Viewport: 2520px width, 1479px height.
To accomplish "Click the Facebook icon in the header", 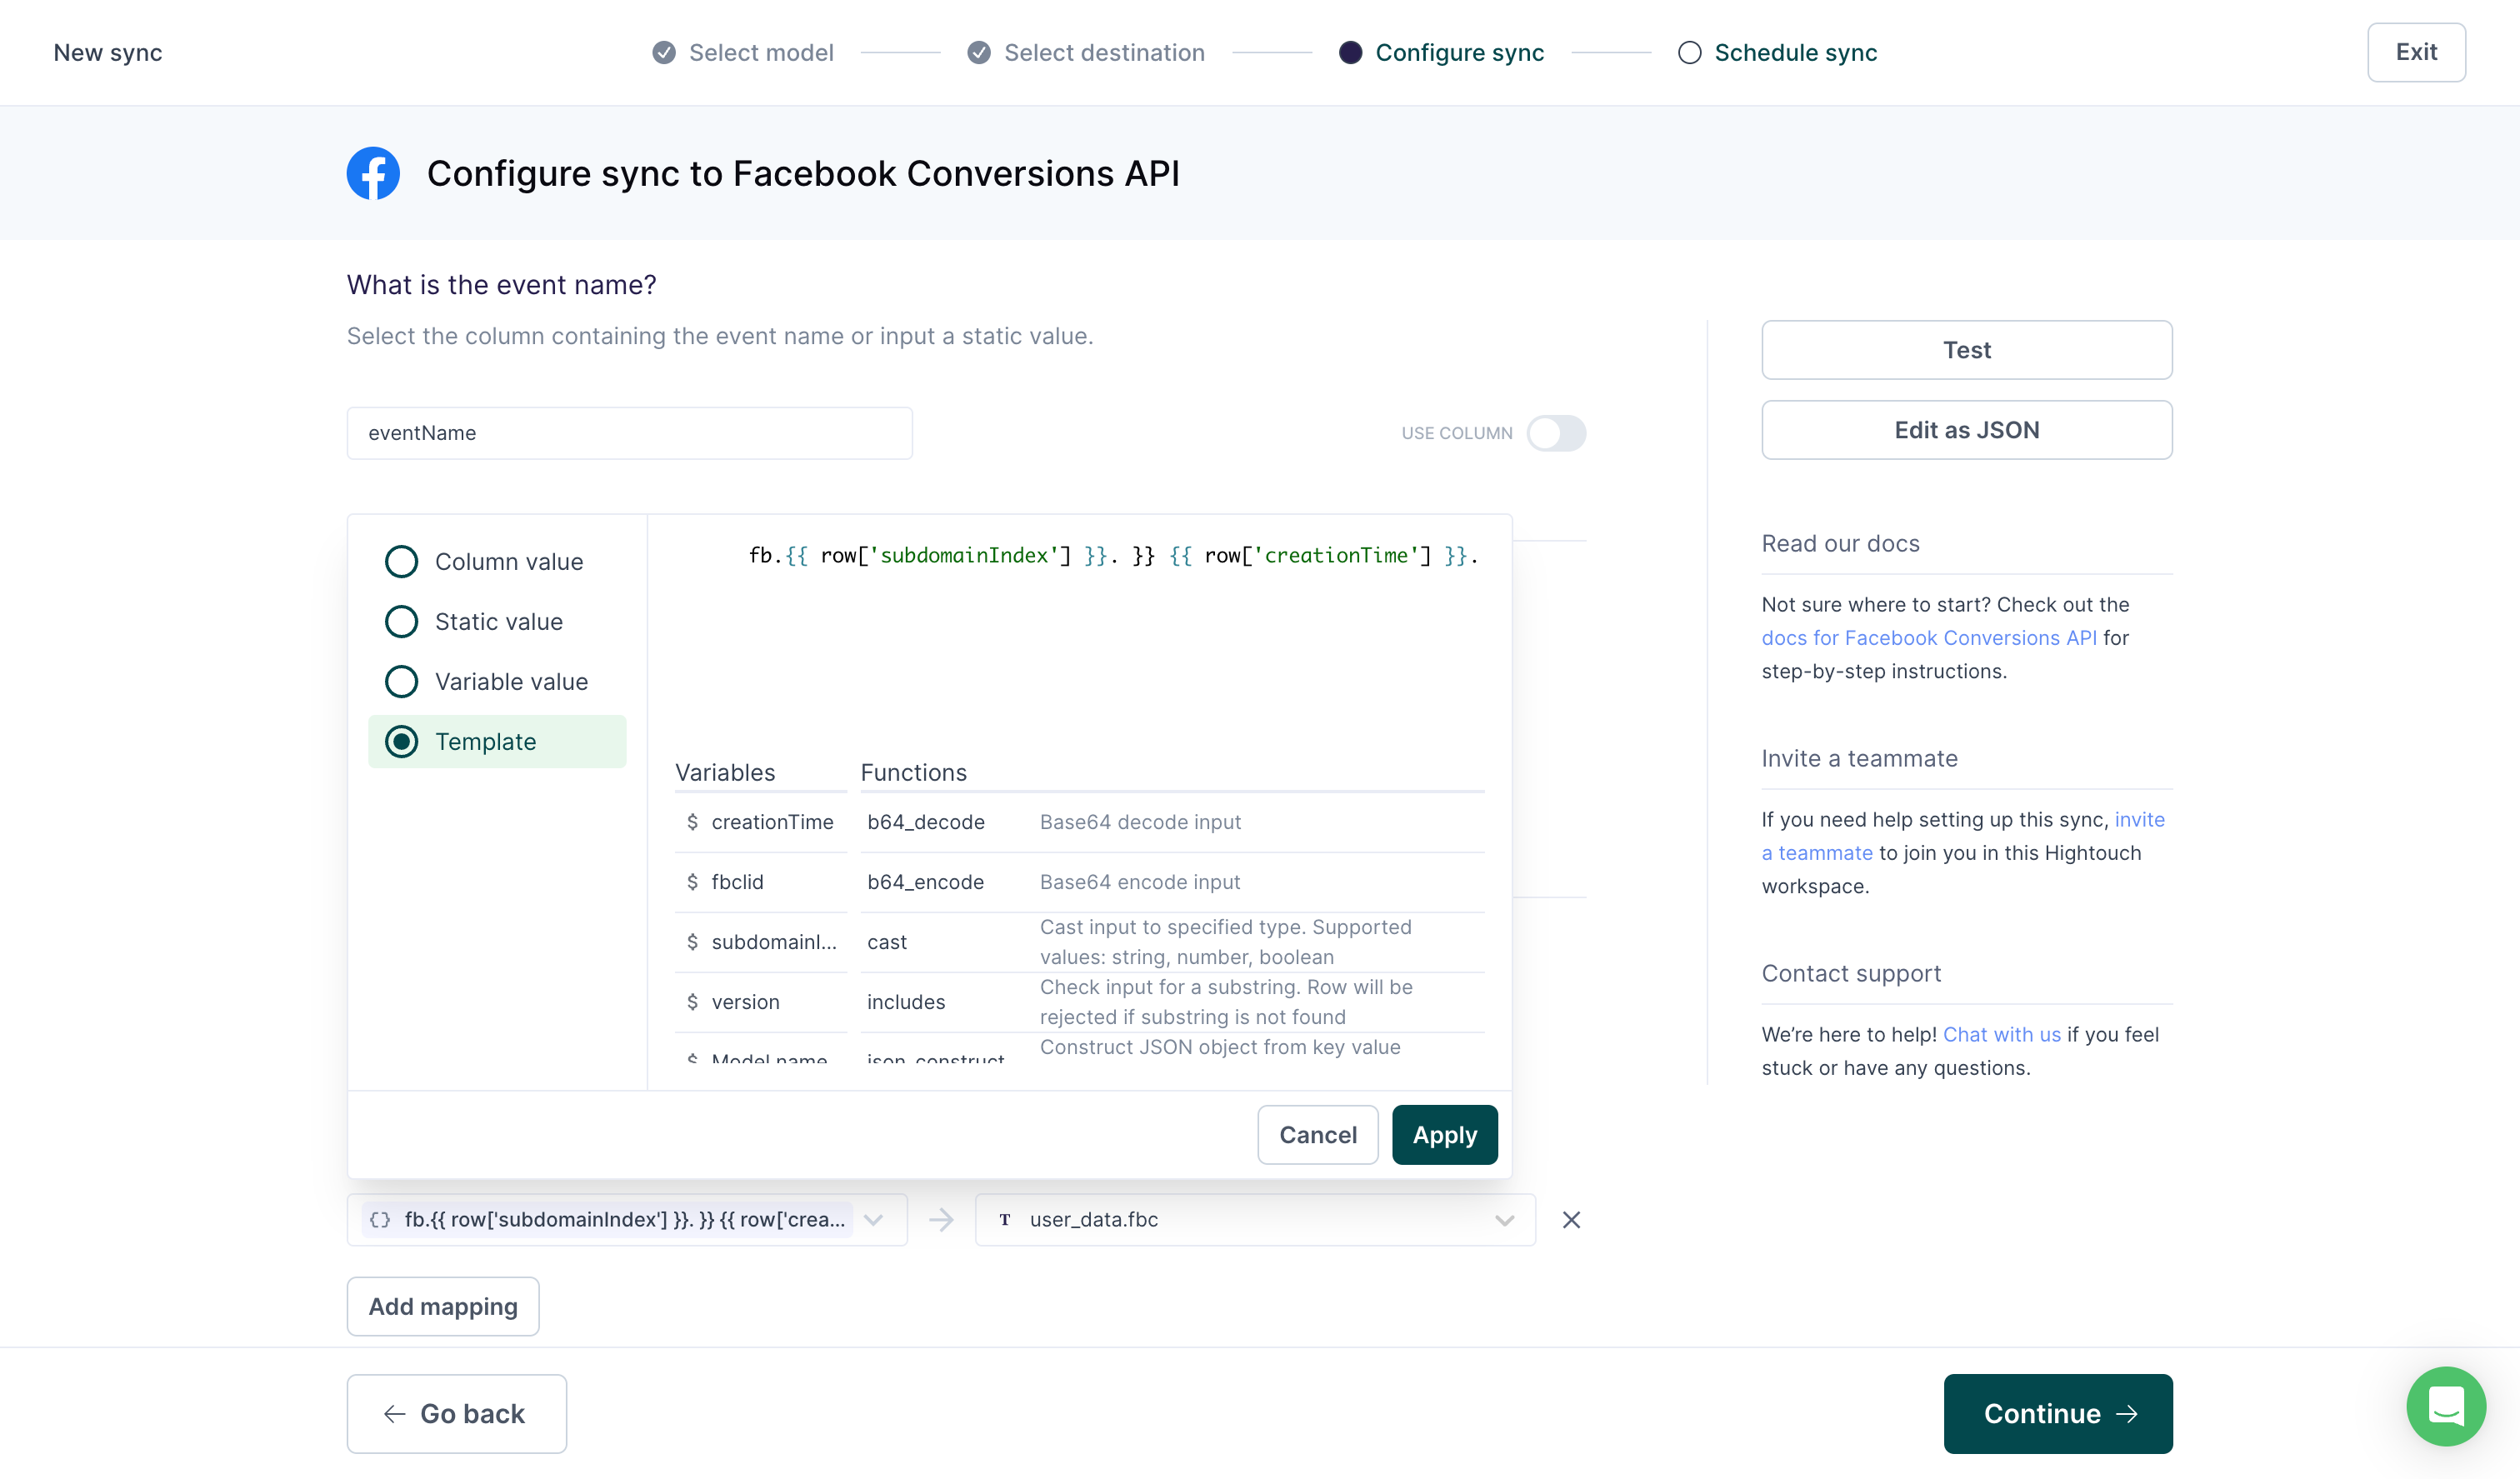I will tap(373, 172).
